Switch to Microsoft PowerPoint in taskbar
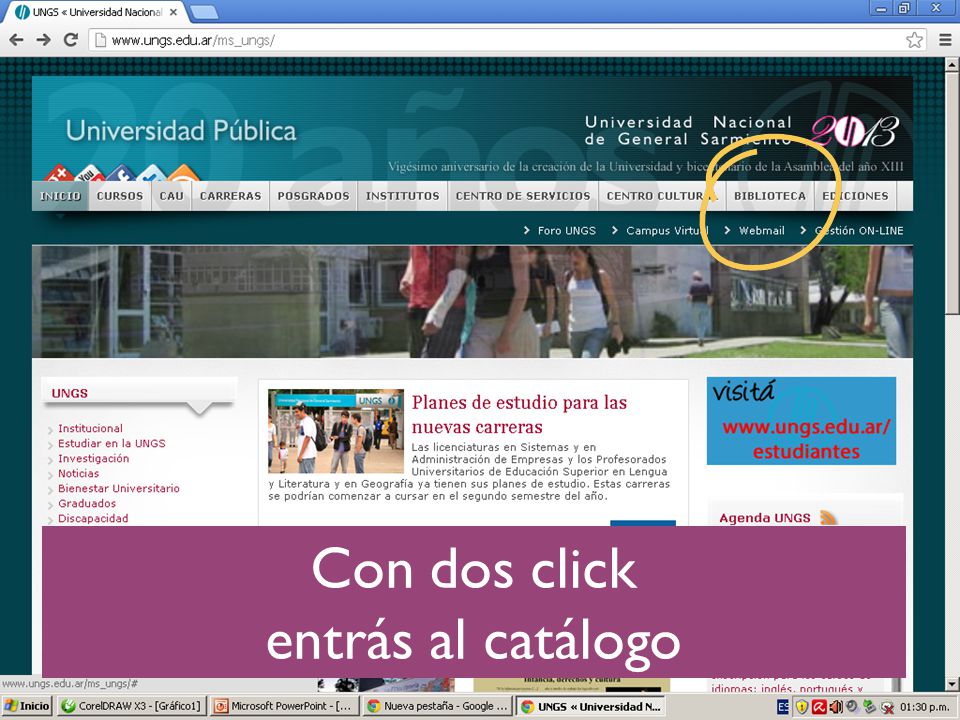 [283, 706]
